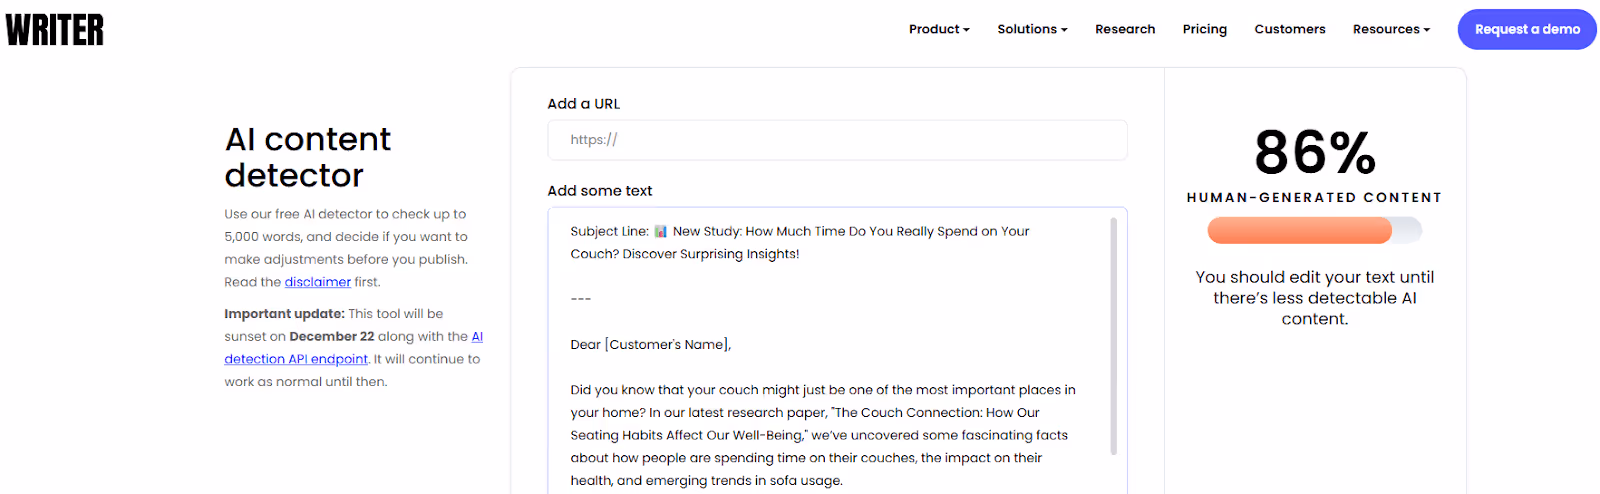The width and height of the screenshot is (1600, 494).
Task: Place cursor on the Dear Customer's Name line
Action: [x=650, y=345]
